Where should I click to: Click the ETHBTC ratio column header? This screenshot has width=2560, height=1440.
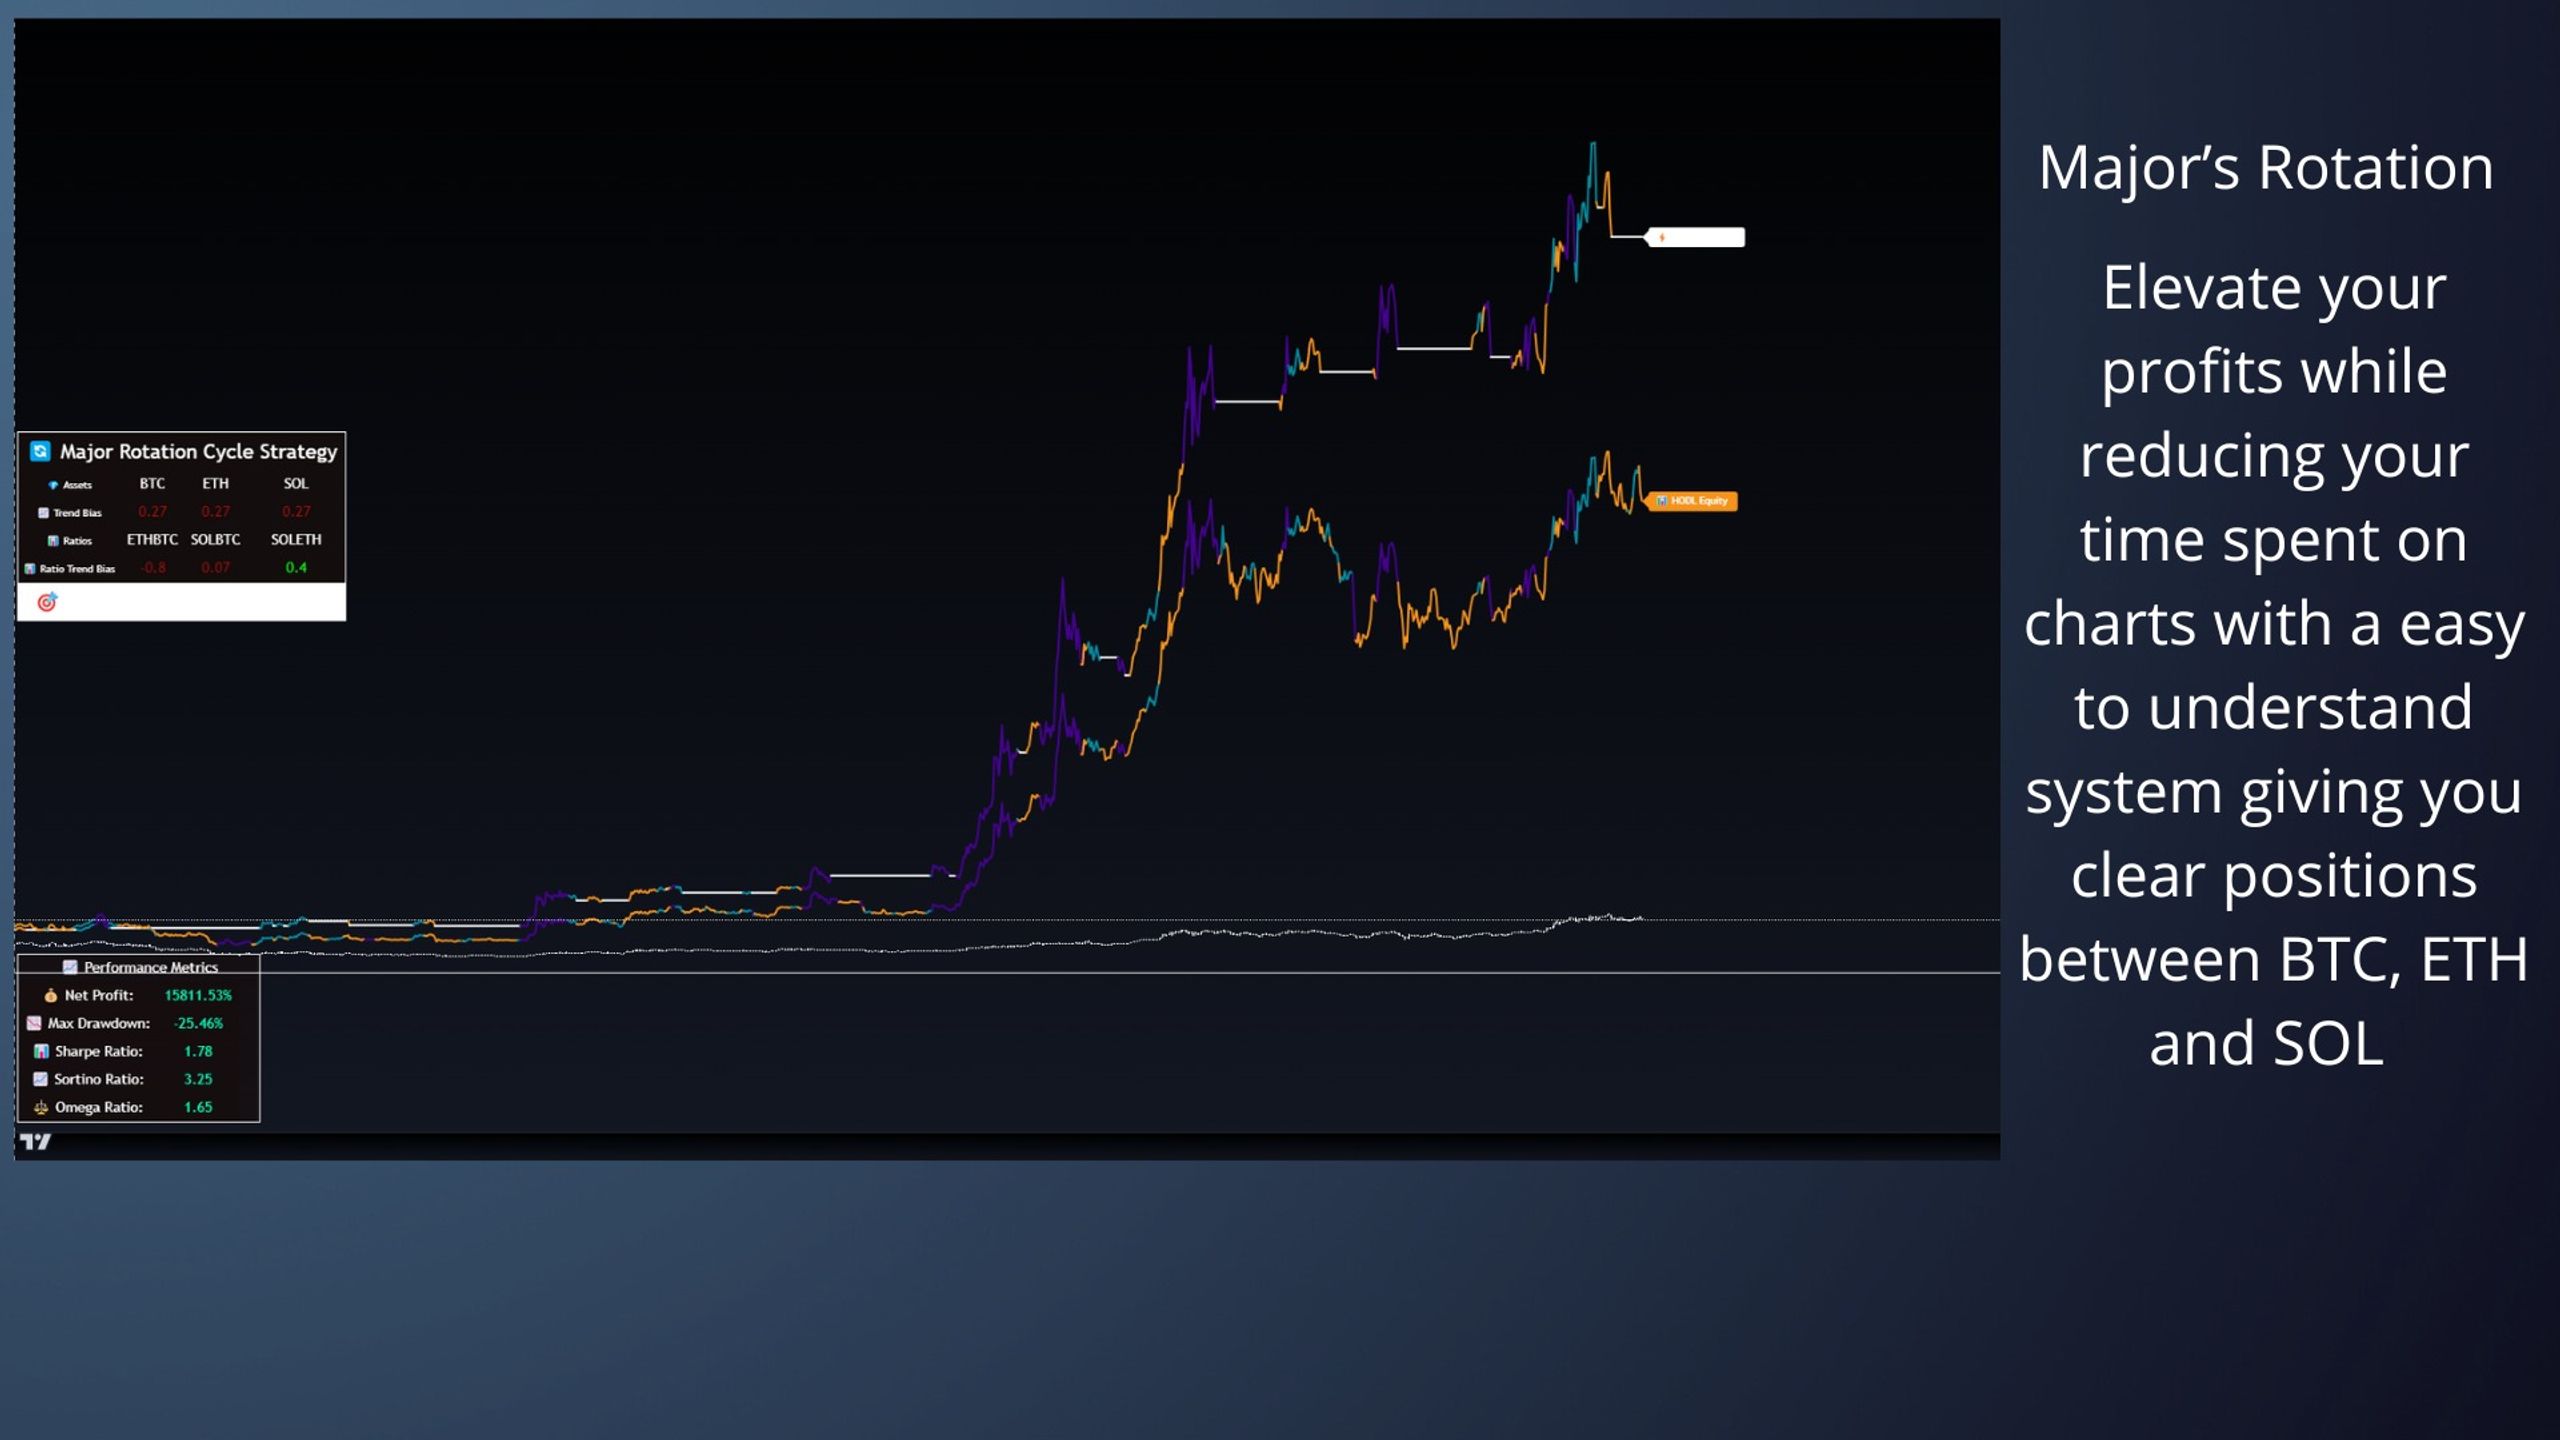152,539
